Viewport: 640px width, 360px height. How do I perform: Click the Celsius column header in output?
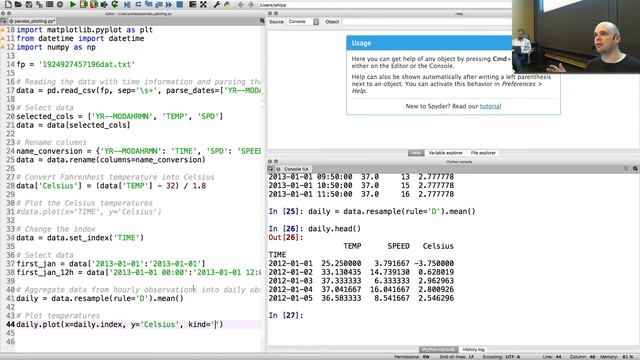coord(438,246)
